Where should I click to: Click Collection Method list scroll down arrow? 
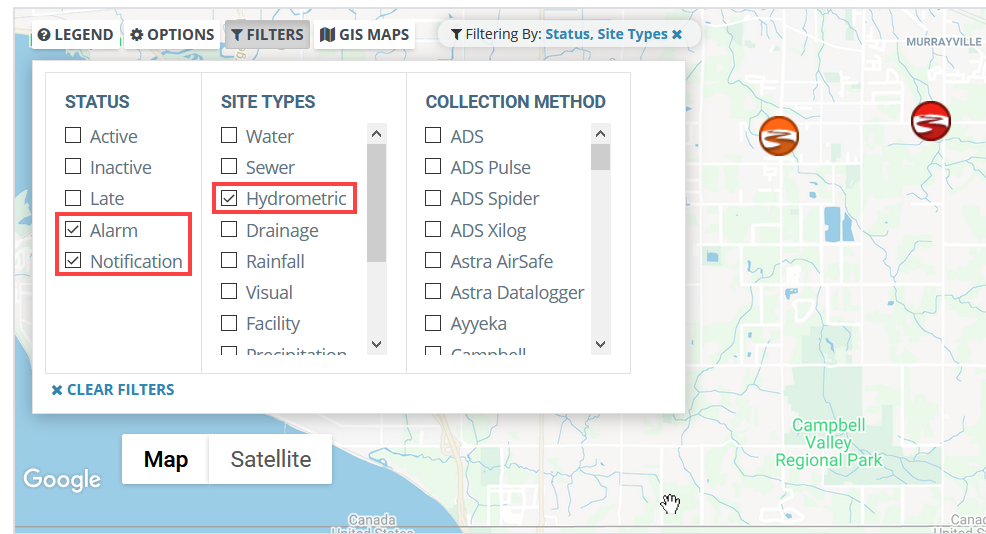(x=601, y=344)
